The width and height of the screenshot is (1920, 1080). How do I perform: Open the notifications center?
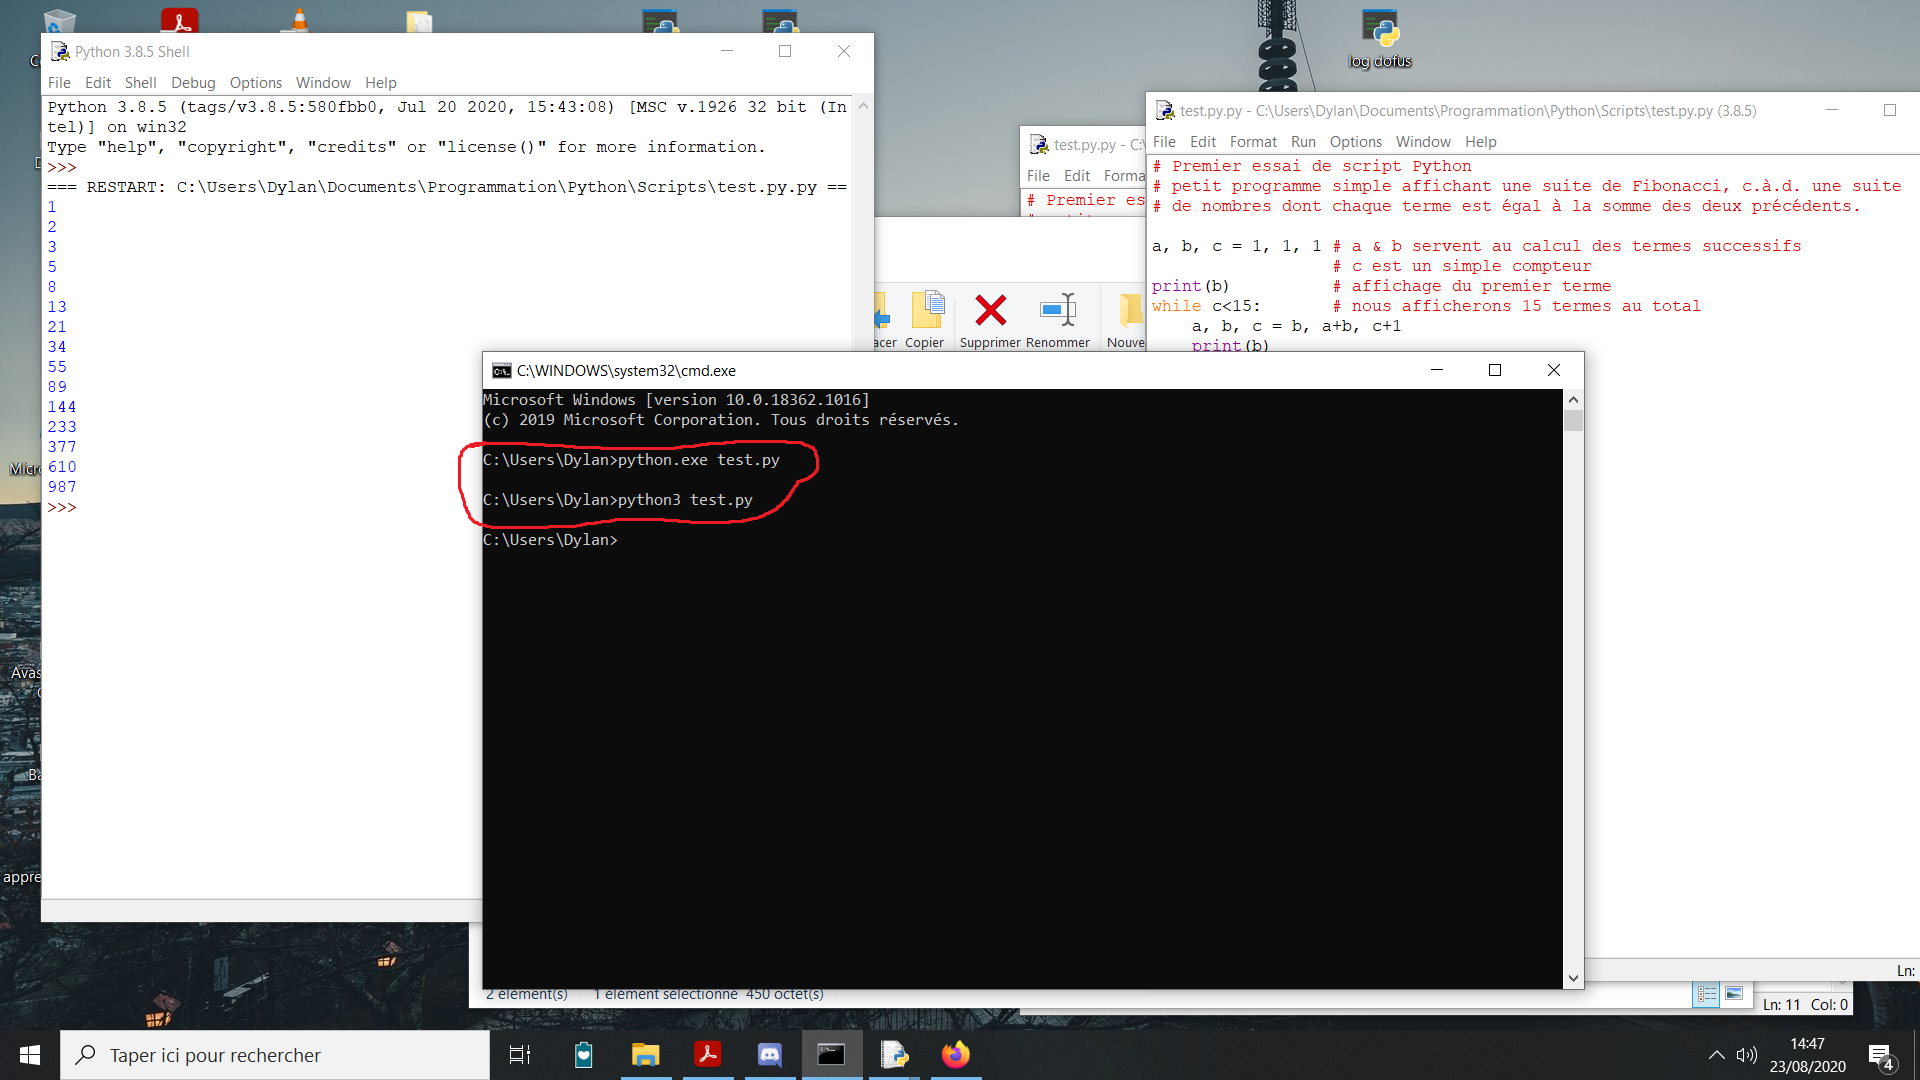point(1878,1054)
